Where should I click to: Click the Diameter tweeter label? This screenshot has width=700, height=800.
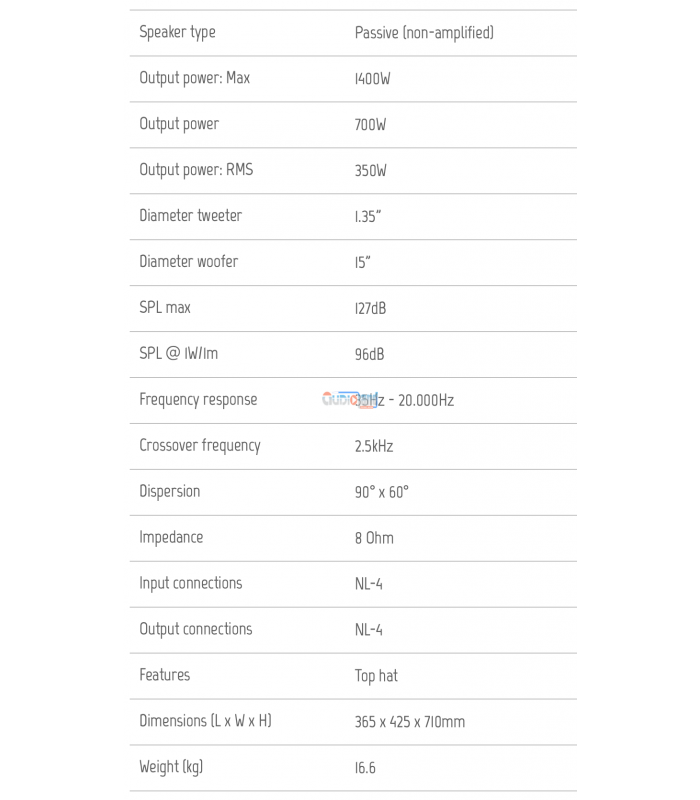(x=191, y=216)
